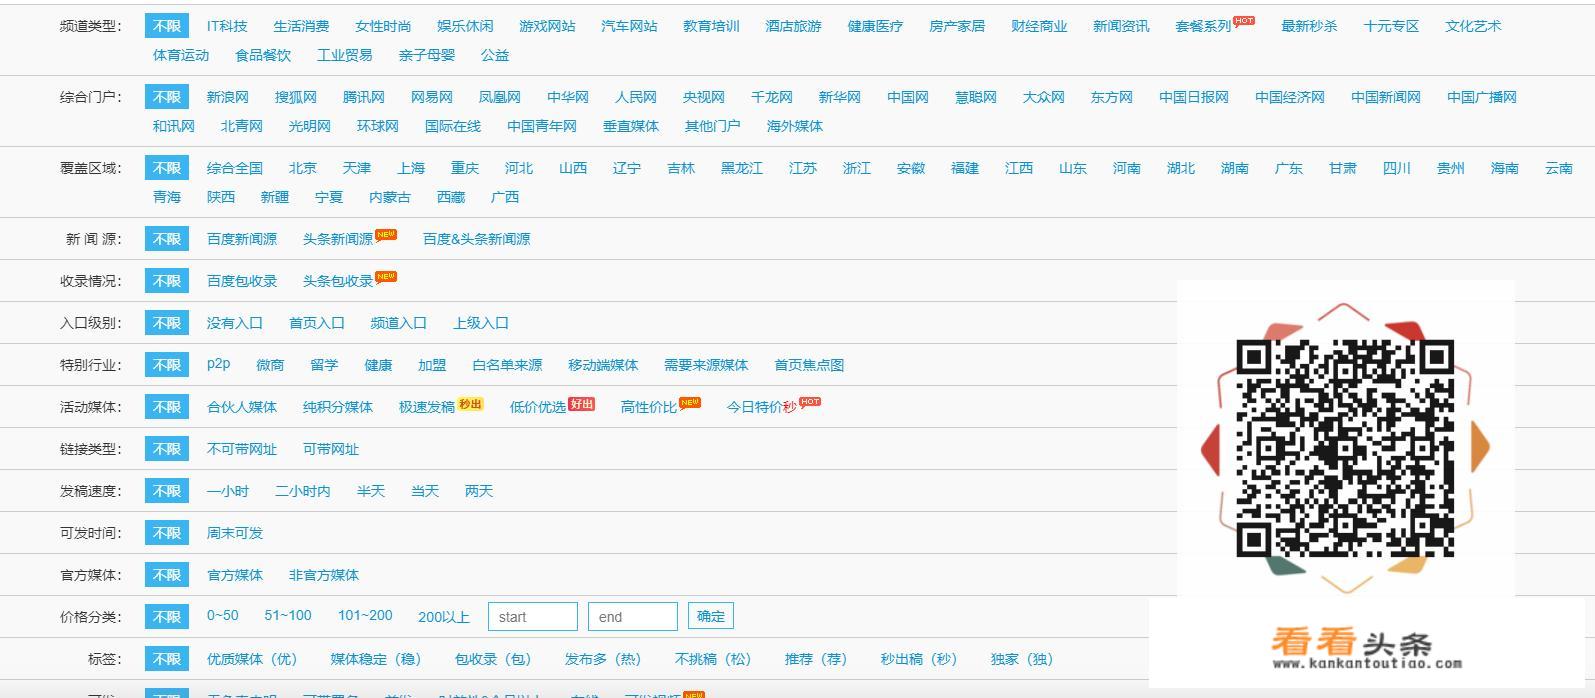1595x698 pixels.
Task: Filter publishing speed by 一小时
Action: [228, 491]
